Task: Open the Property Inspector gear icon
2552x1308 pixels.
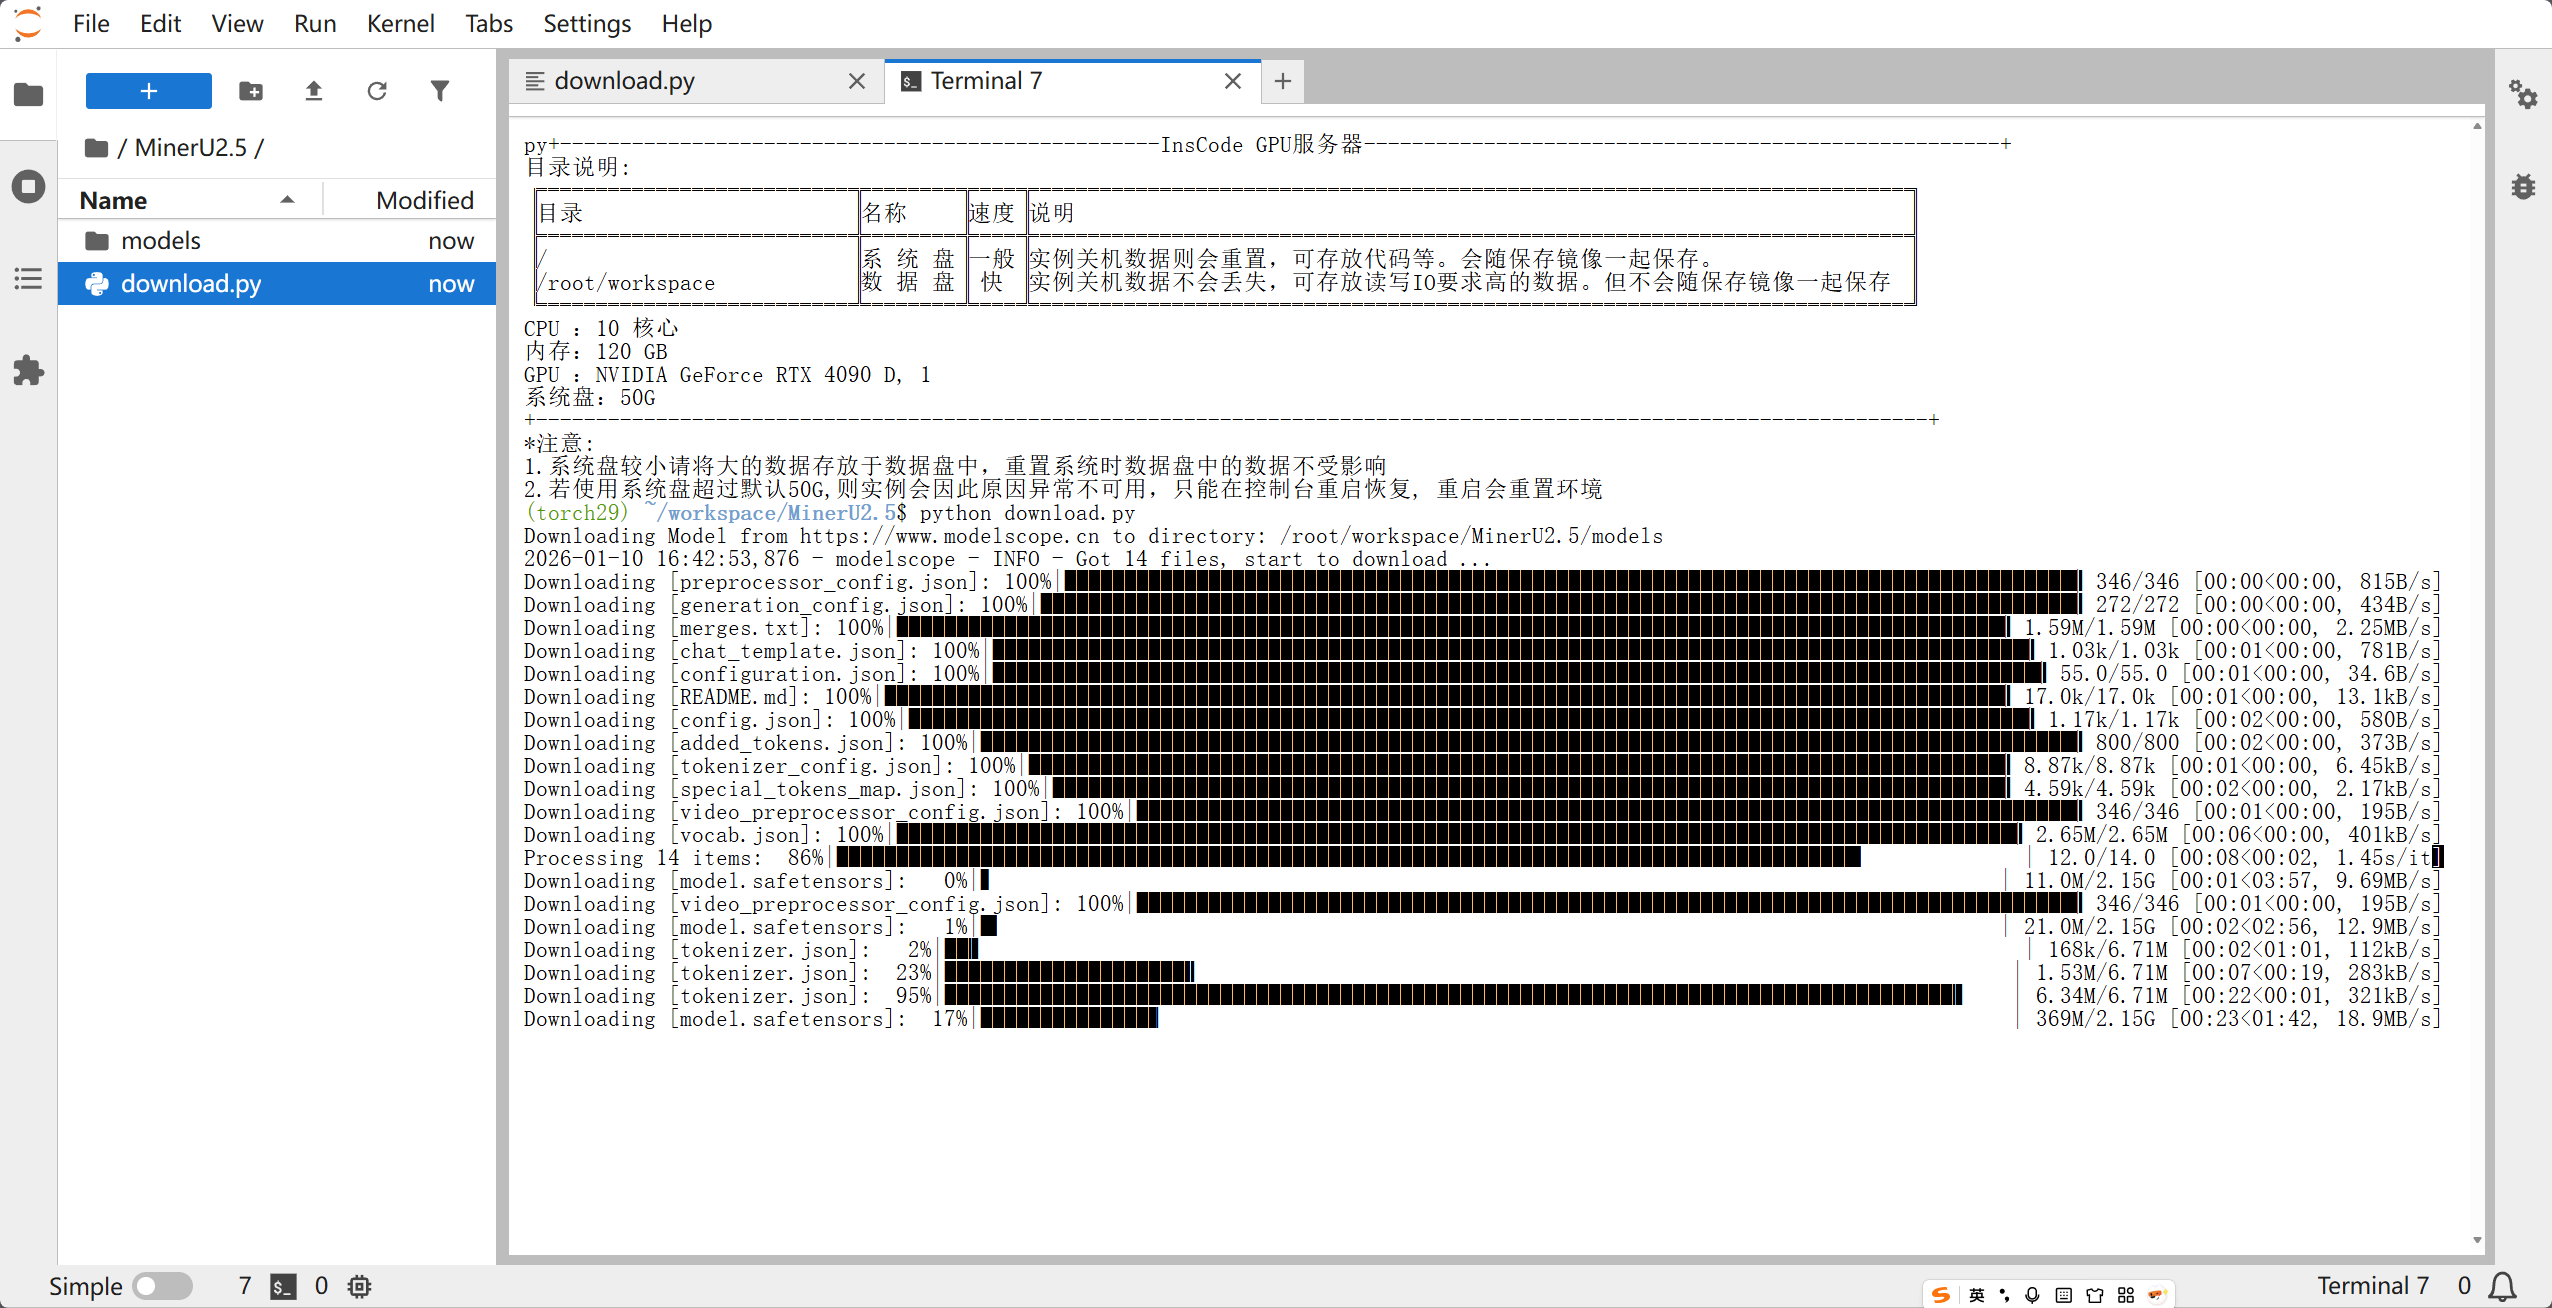Action: 2522,95
